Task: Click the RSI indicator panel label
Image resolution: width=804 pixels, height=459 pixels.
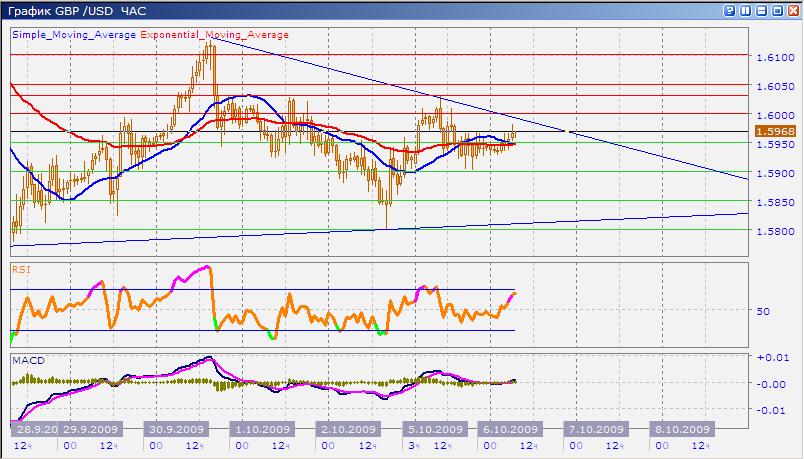Action: point(20,269)
